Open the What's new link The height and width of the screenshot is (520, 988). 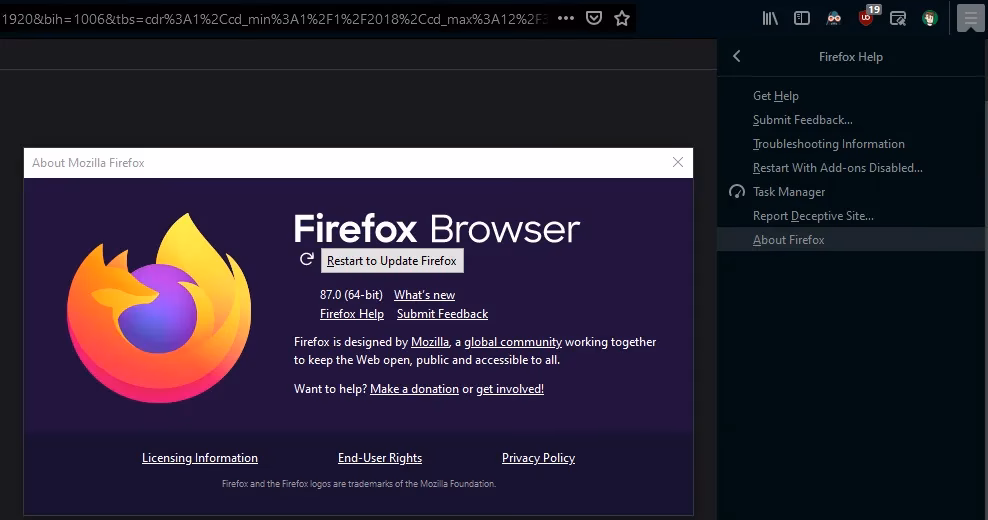coord(424,295)
